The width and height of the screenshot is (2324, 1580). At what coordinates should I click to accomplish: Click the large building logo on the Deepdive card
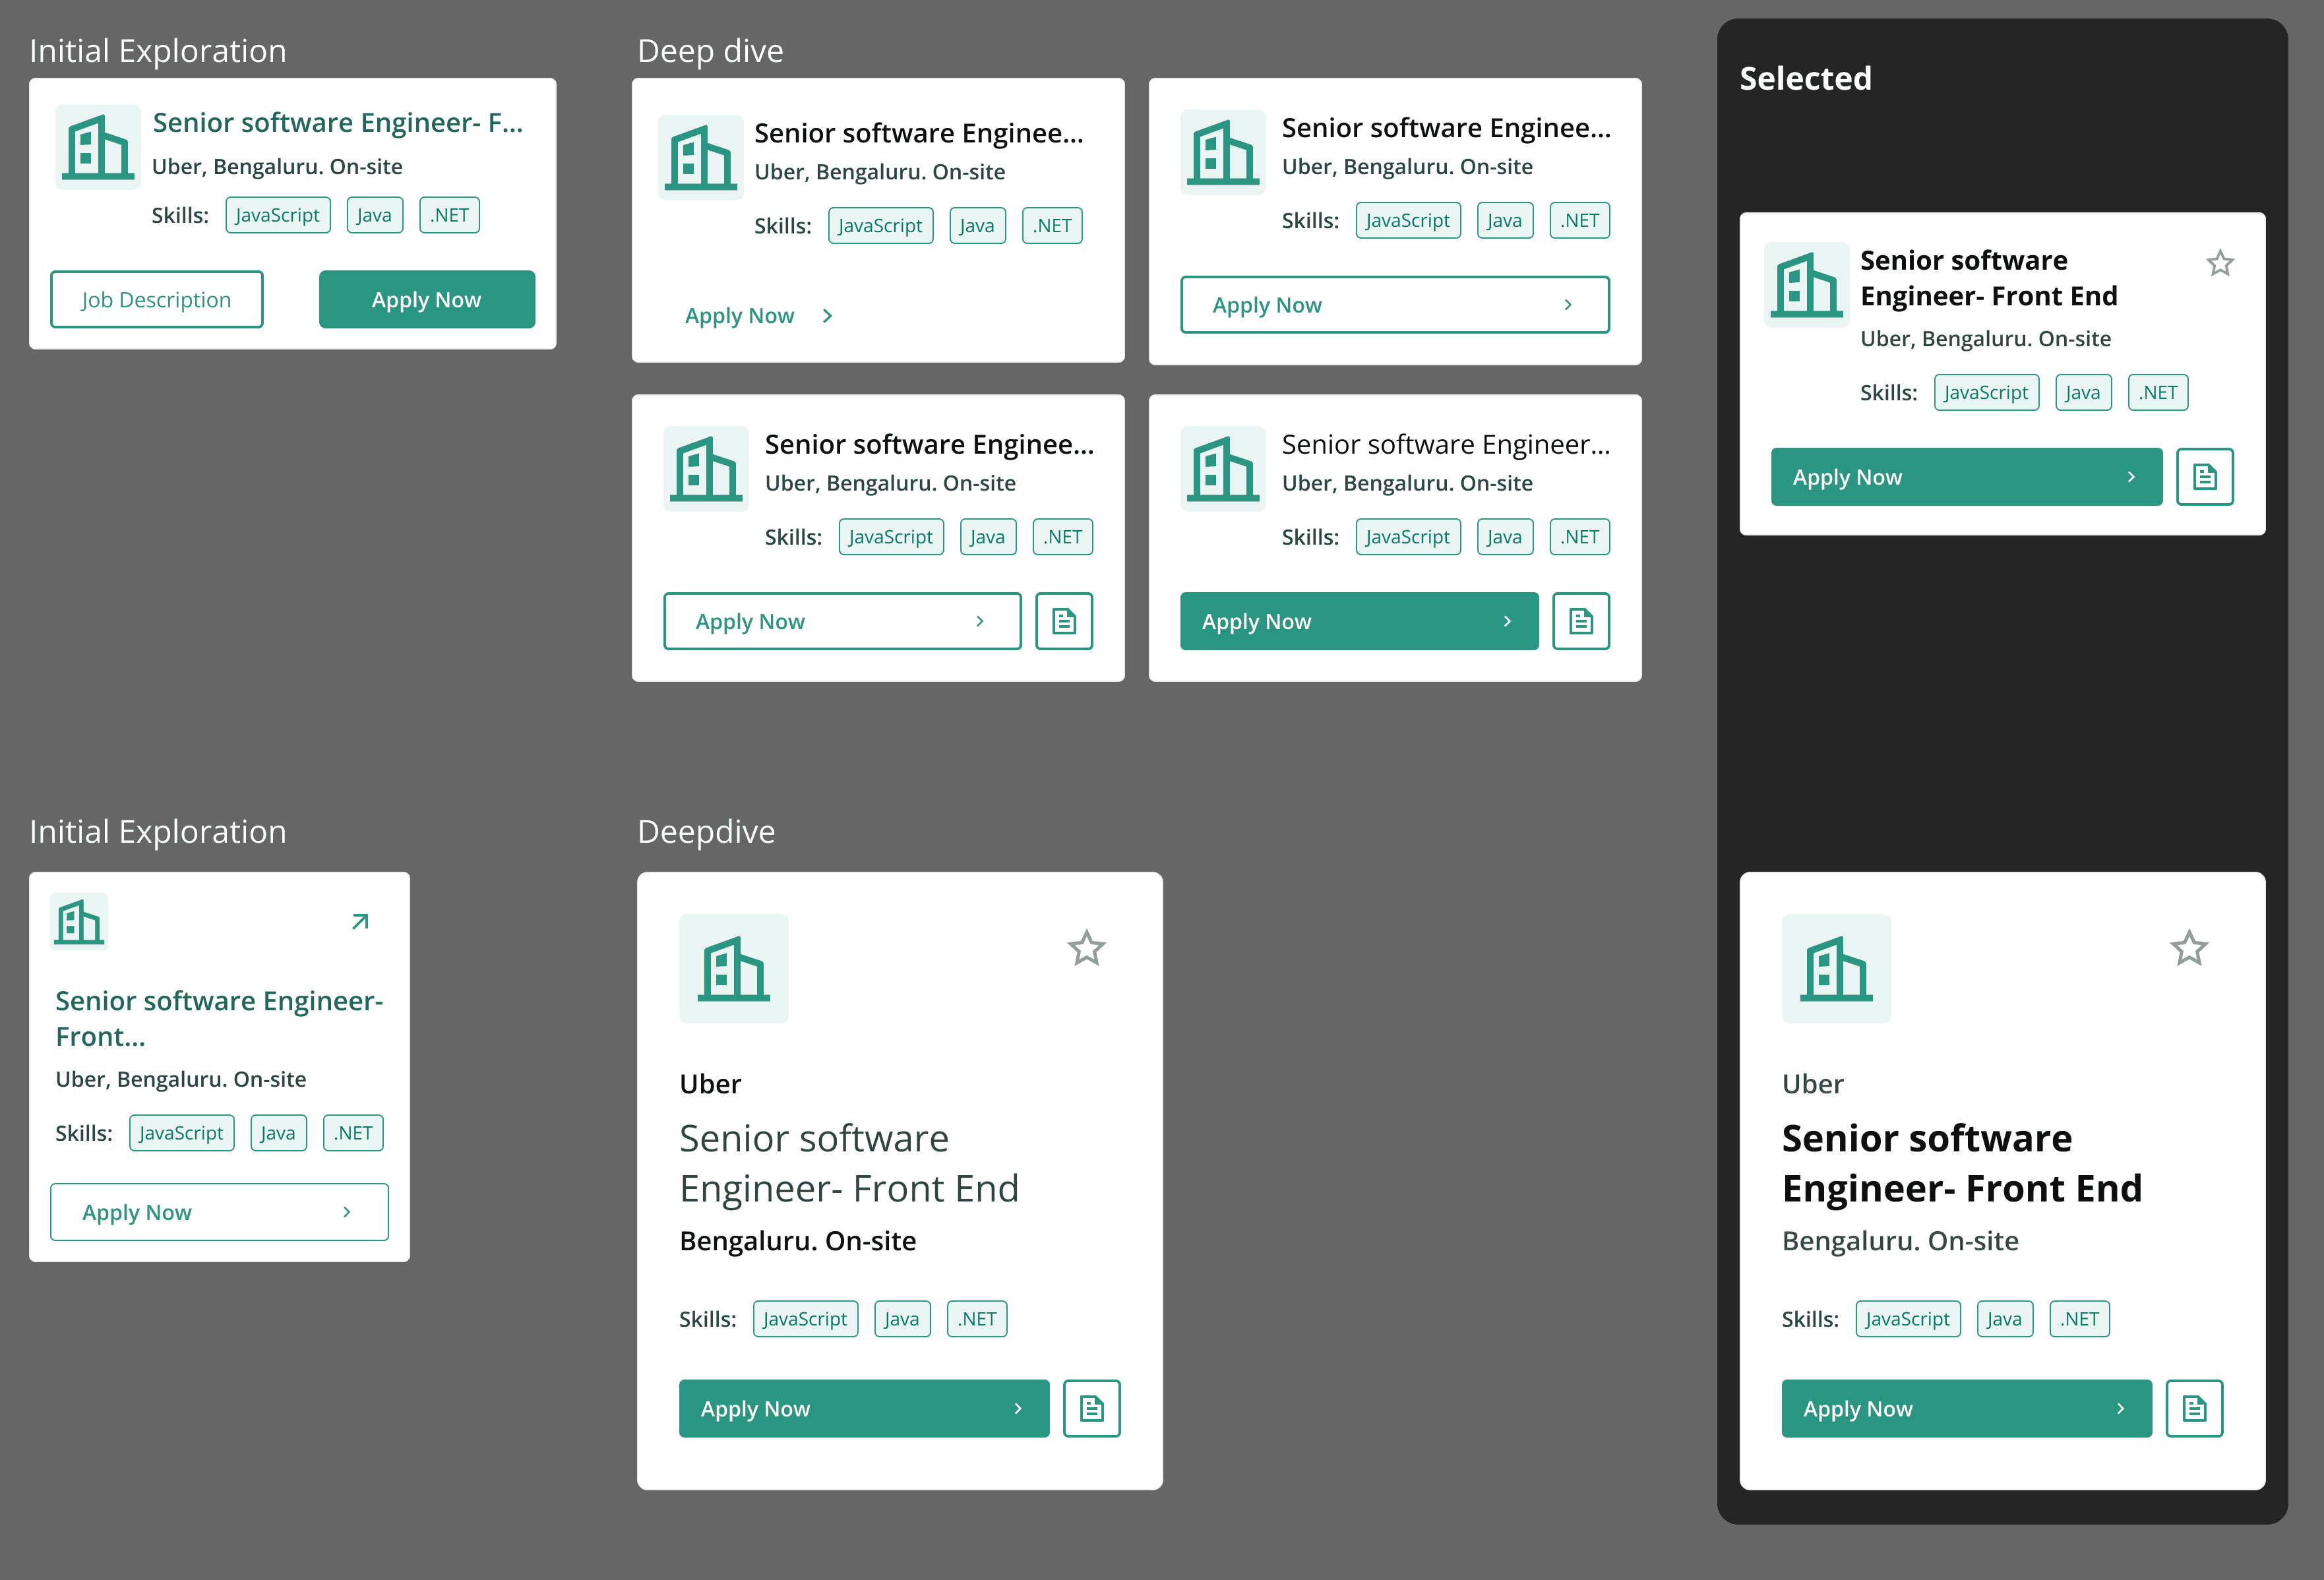tap(734, 968)
